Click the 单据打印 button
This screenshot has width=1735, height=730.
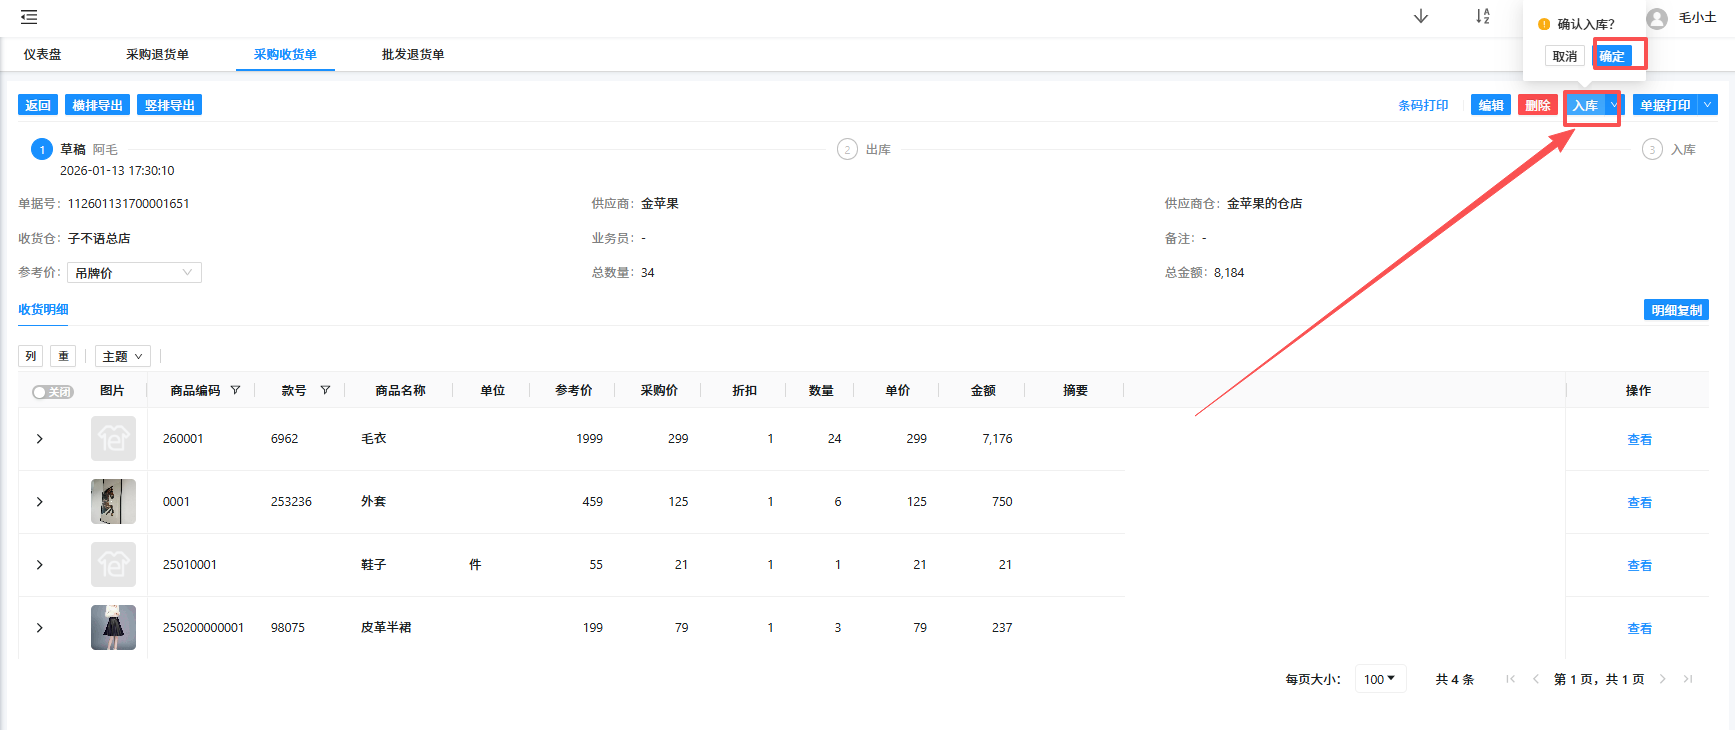pyautogui.click(x=1665, y=105)
